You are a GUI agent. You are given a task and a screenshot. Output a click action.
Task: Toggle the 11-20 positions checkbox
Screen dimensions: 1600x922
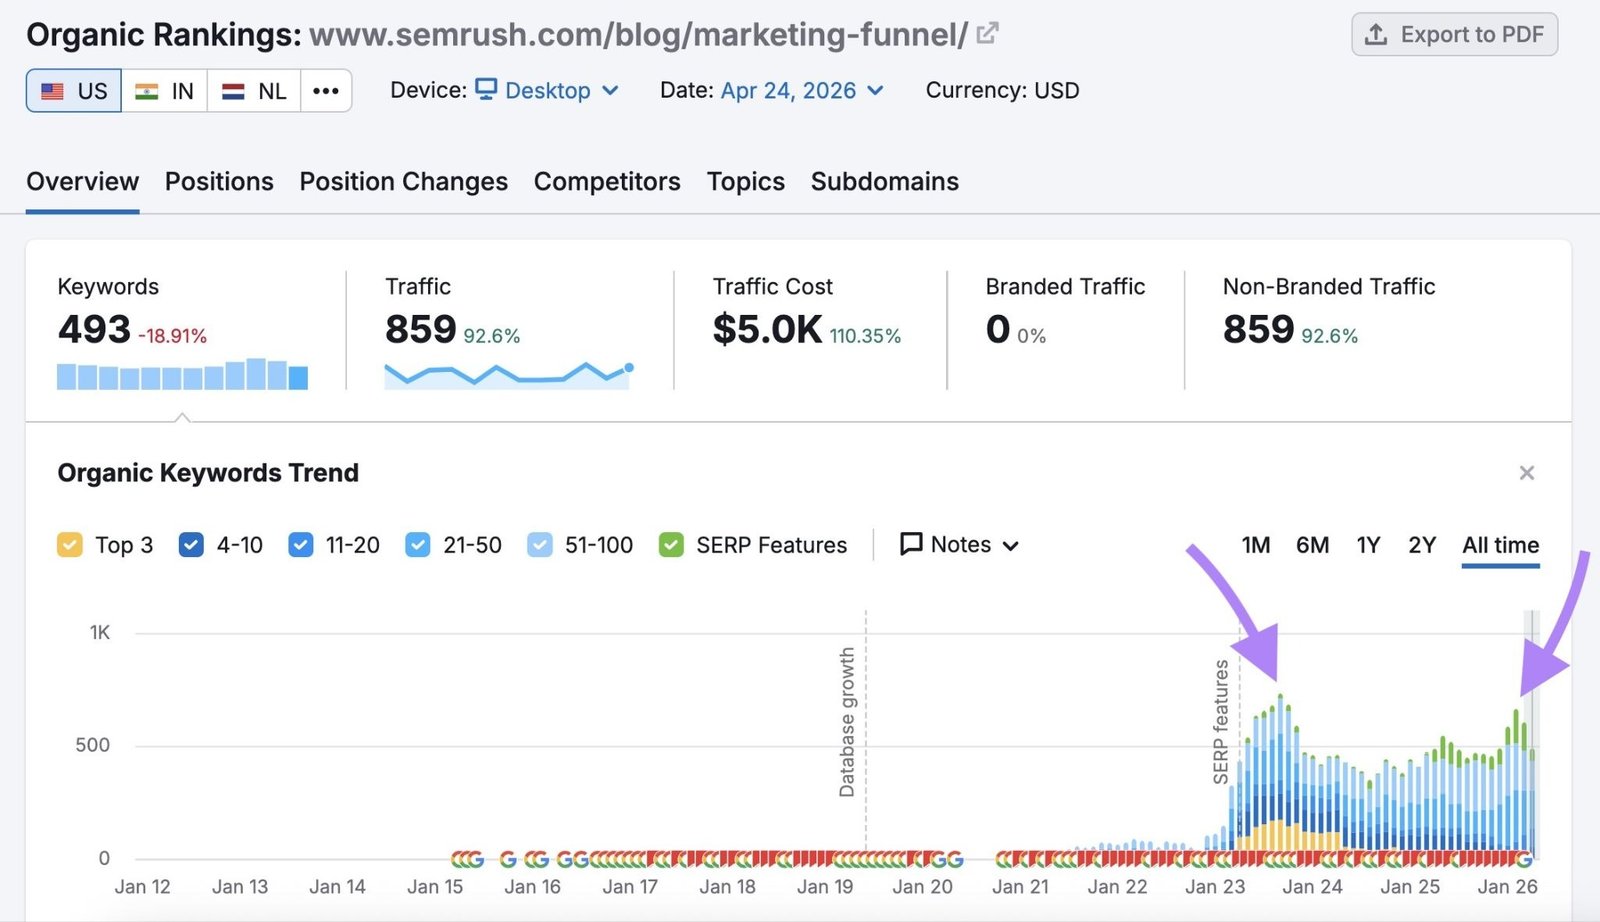[301, 545]
